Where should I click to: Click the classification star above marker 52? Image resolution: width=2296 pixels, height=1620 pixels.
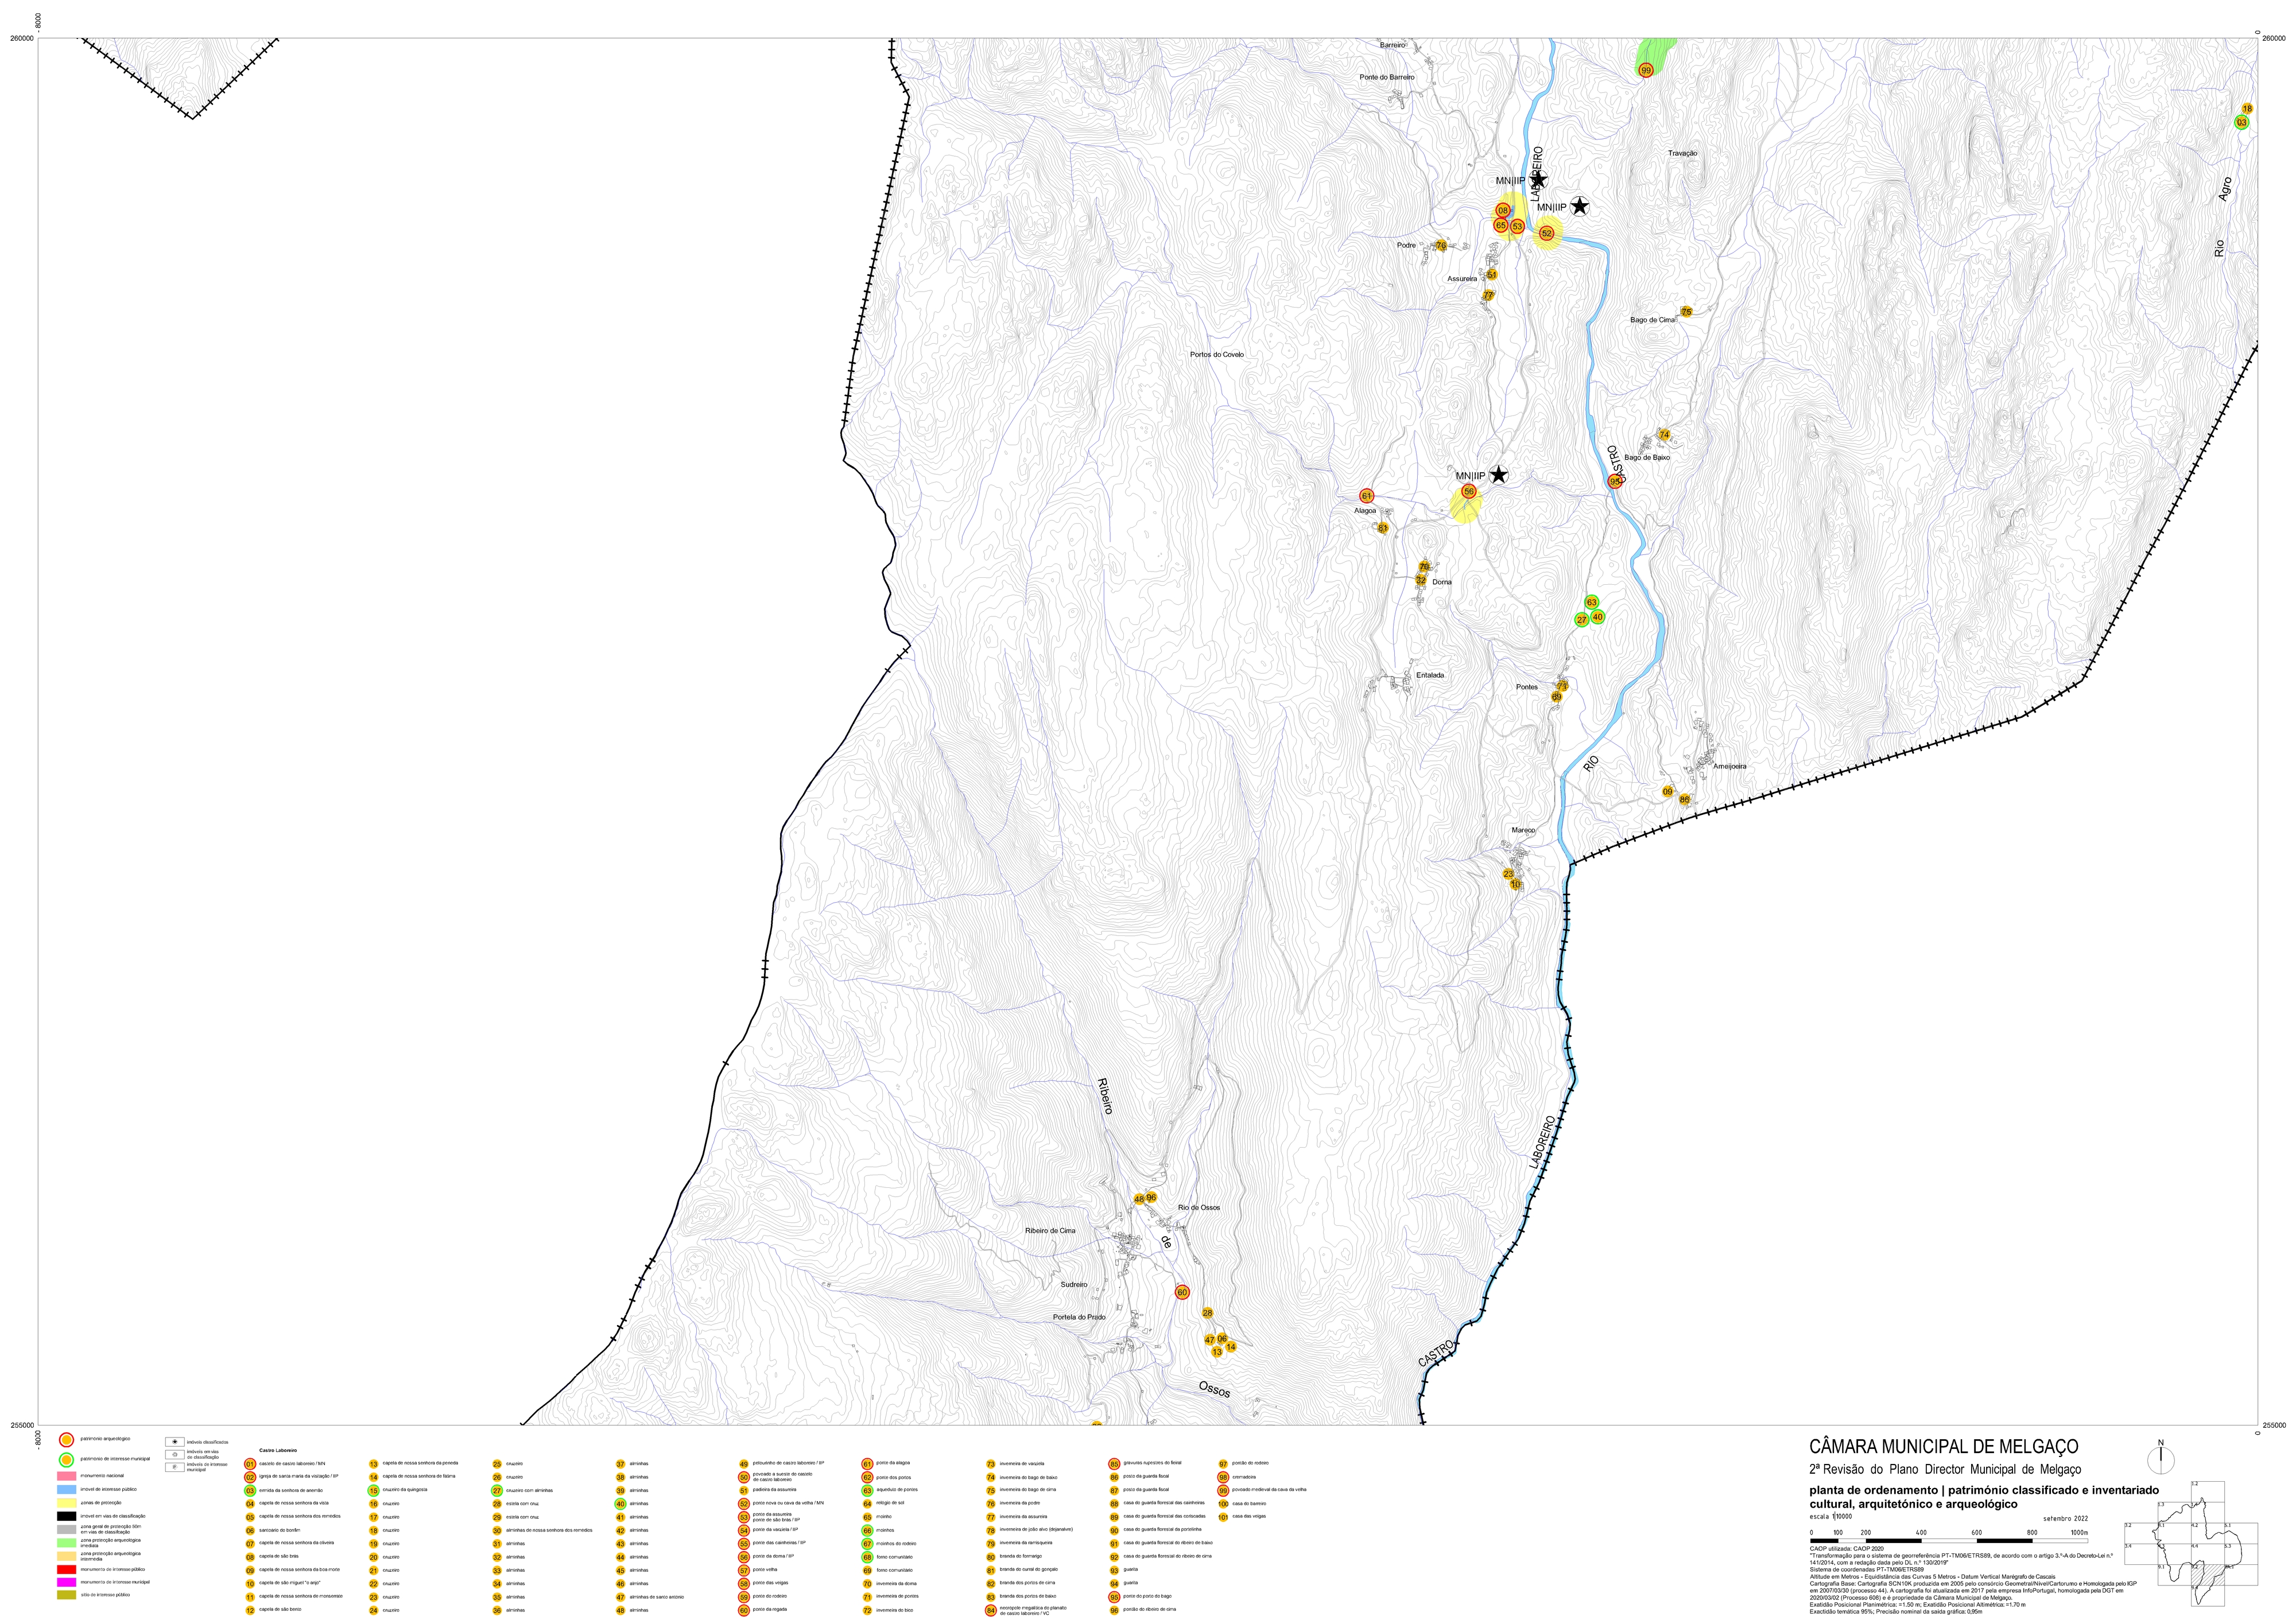[x=1579, y=206]
